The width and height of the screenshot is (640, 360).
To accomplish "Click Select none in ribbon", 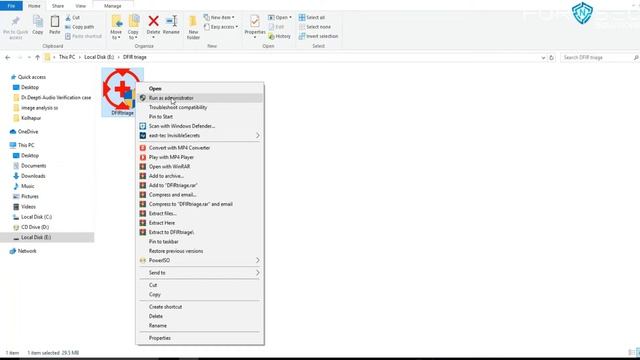I will pyautogui.click(x=315, y=27).
